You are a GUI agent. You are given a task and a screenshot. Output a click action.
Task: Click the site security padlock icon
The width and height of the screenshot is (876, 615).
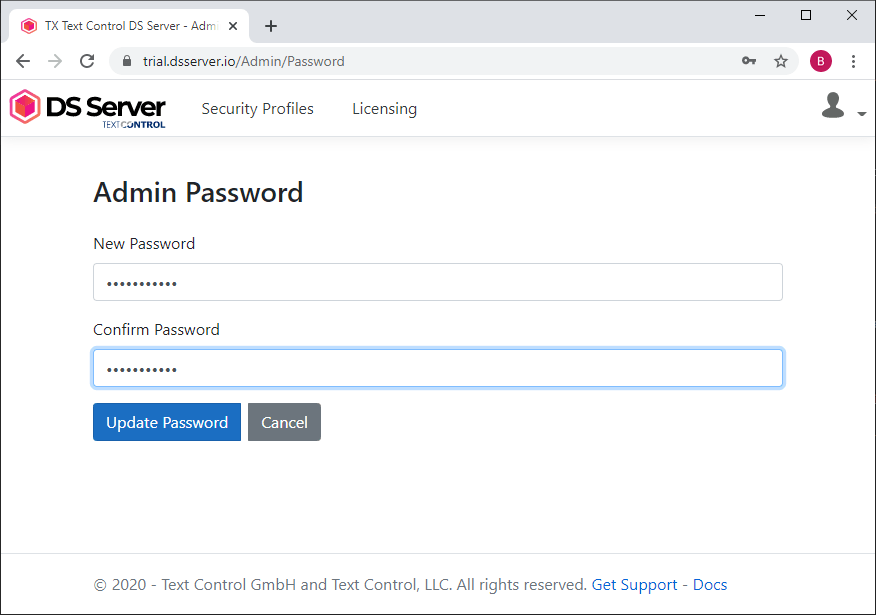pos(126,61)
